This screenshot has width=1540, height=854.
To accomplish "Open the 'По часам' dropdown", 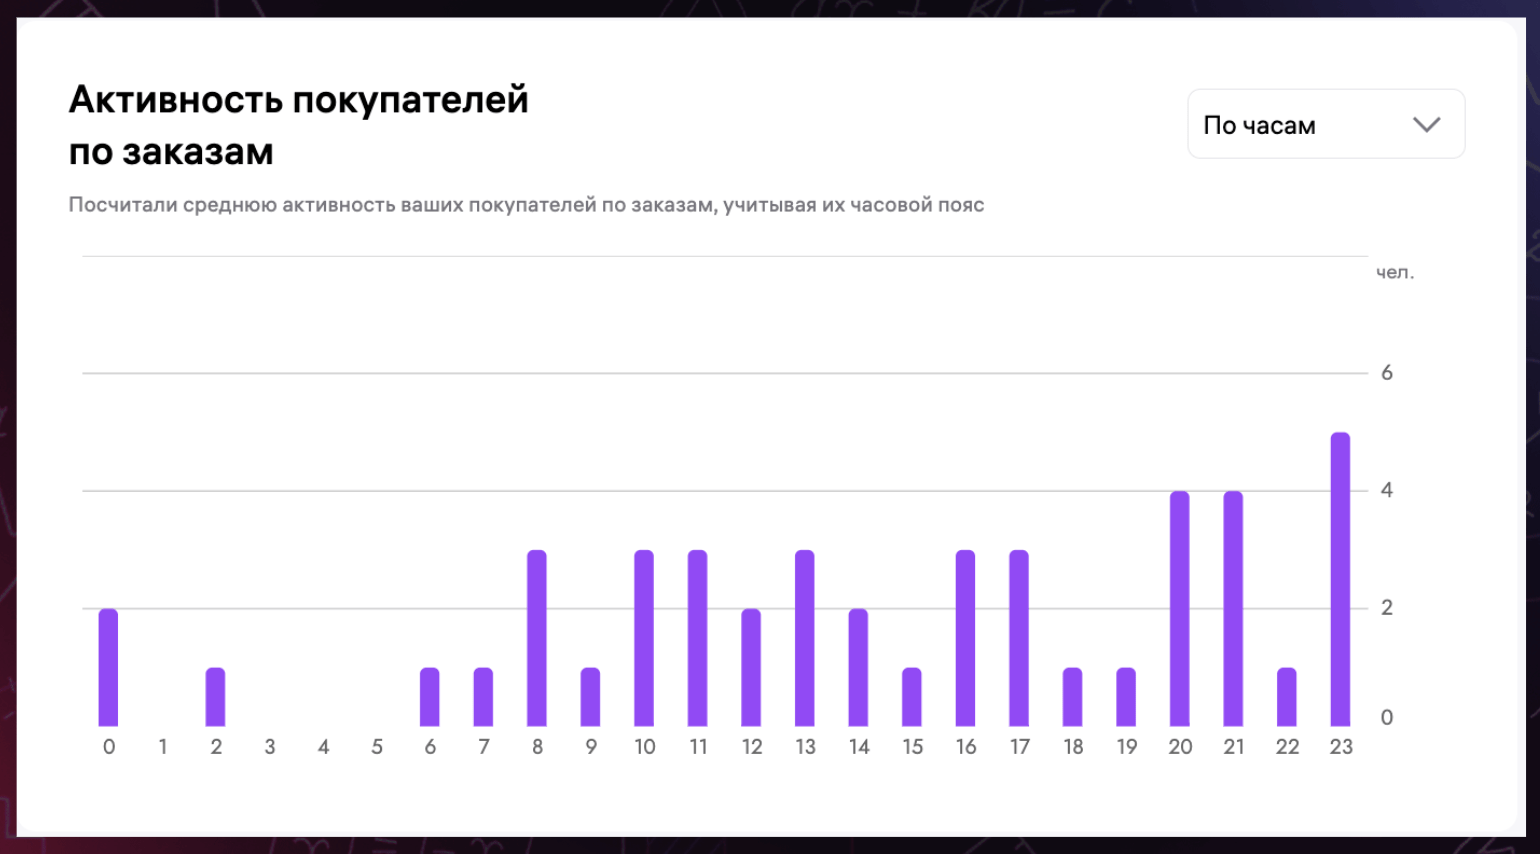I will [x=1326, y=124].
